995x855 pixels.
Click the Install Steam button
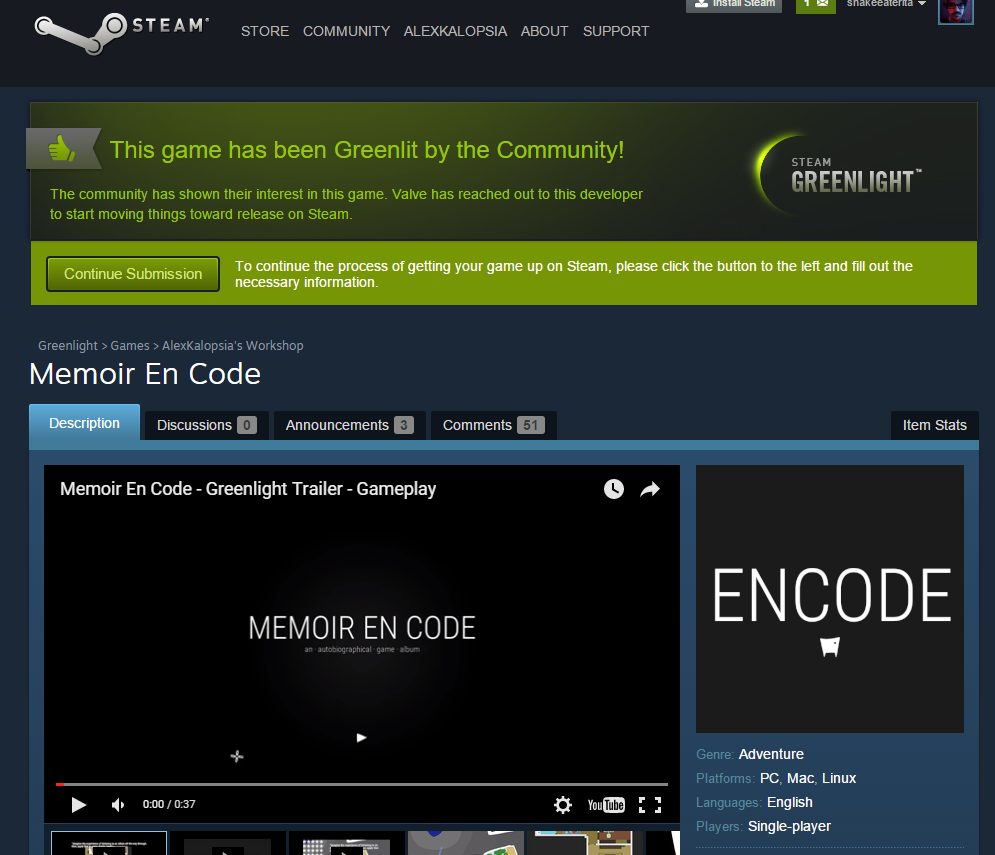pyautogui.click(x=734, y=4)
